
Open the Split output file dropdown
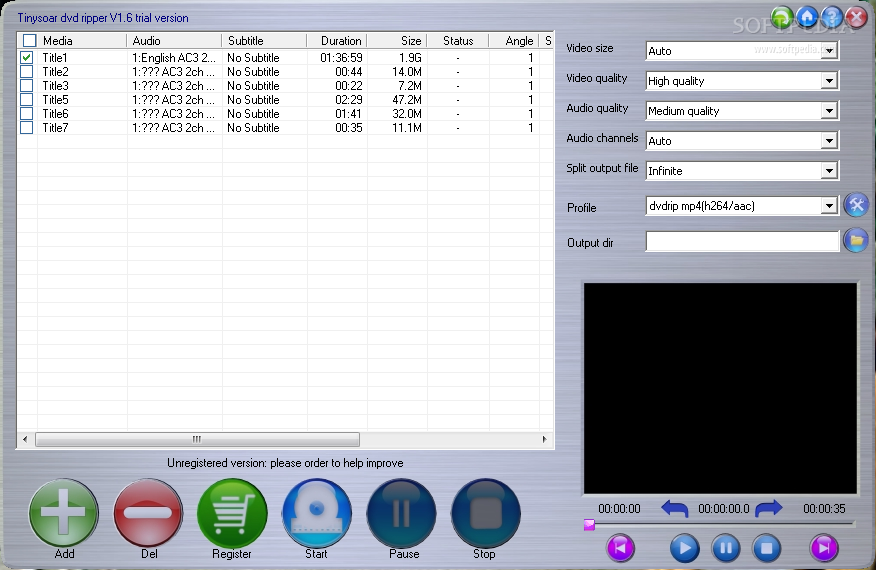(829, 170)
